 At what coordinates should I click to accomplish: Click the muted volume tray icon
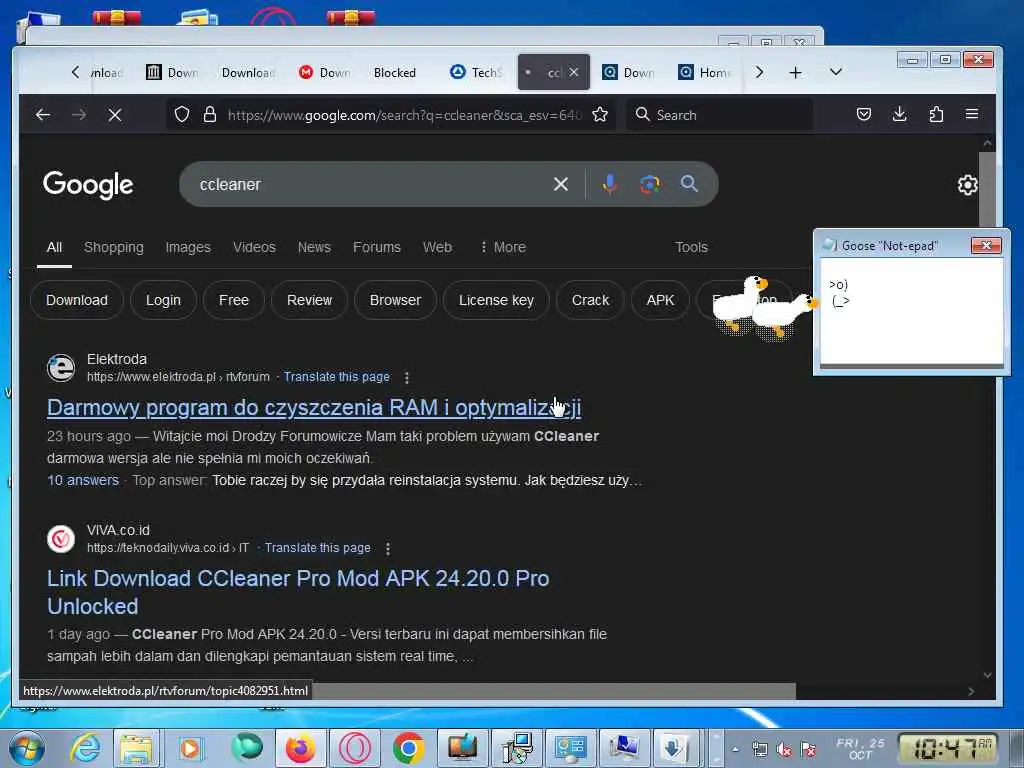point(784,750)
